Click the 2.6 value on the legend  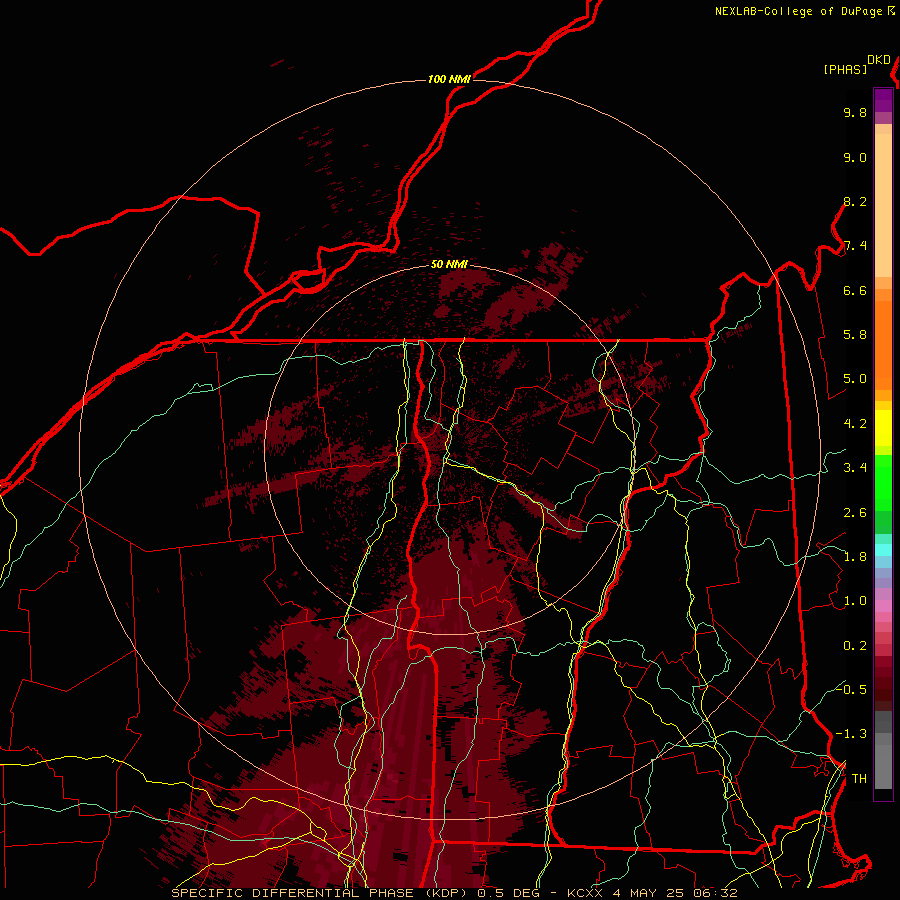[x=855, y=513]
